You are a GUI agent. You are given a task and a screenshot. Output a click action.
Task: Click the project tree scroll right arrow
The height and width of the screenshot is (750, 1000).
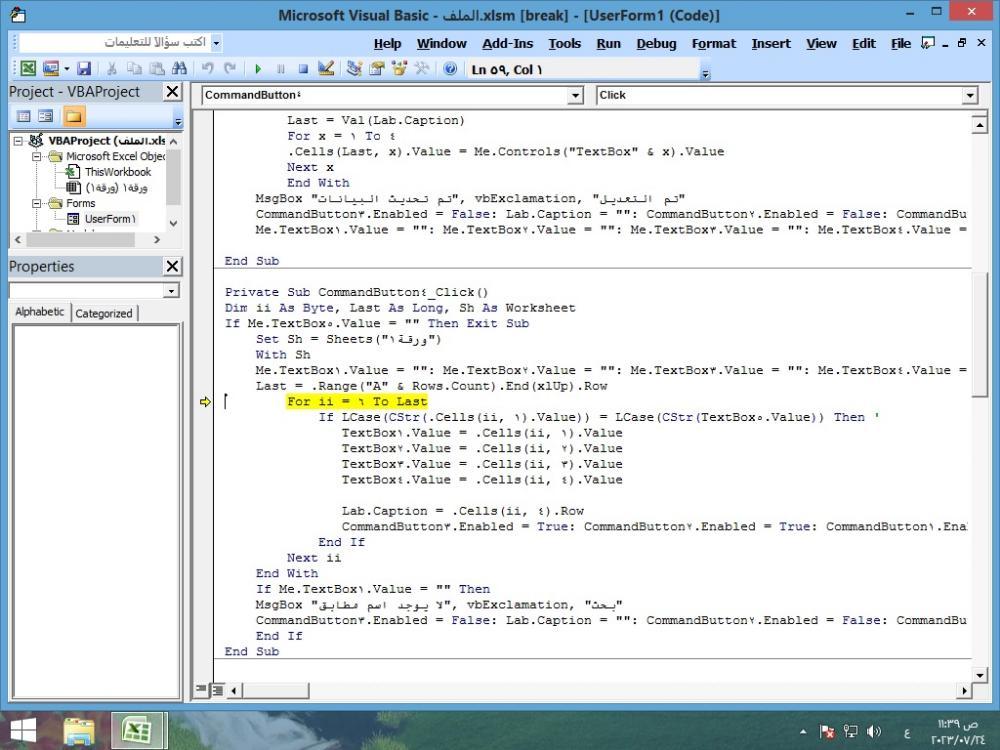(x=157, y=240)
